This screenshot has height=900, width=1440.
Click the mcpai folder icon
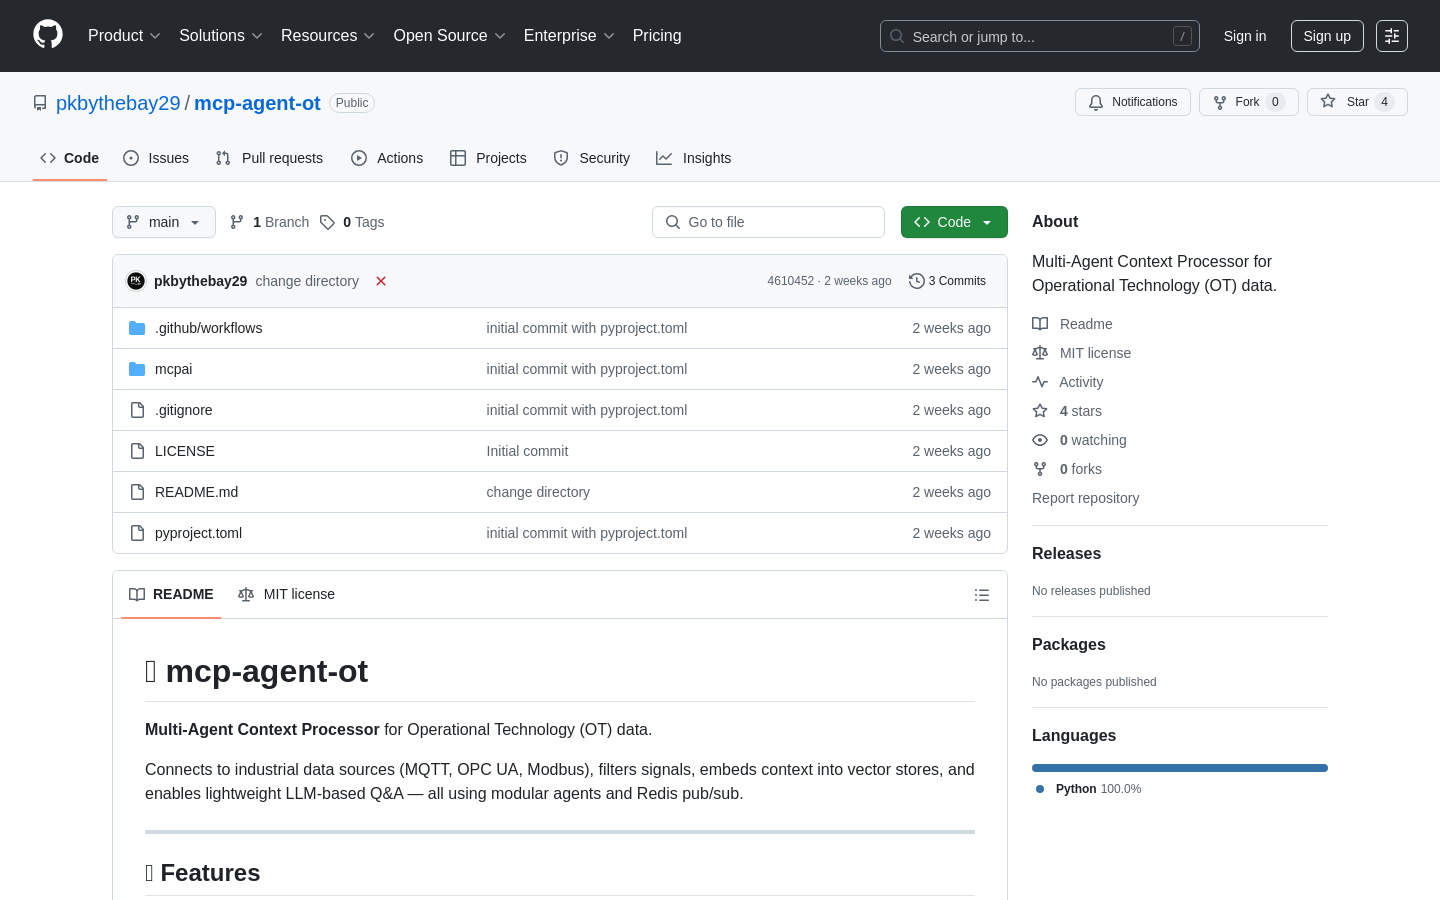[x=137, y=369]
